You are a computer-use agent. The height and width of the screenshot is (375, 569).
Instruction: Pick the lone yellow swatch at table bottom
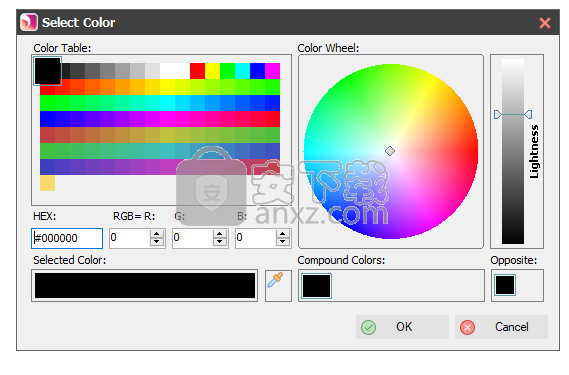pos(48,183)
